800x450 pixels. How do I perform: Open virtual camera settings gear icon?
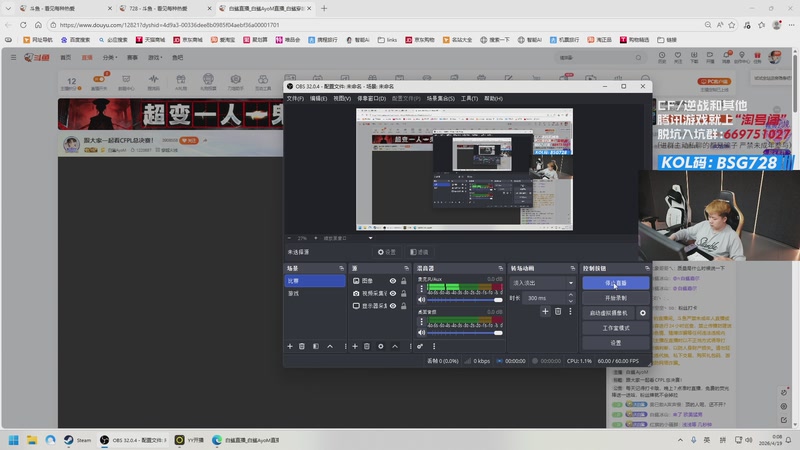(643, 313)
